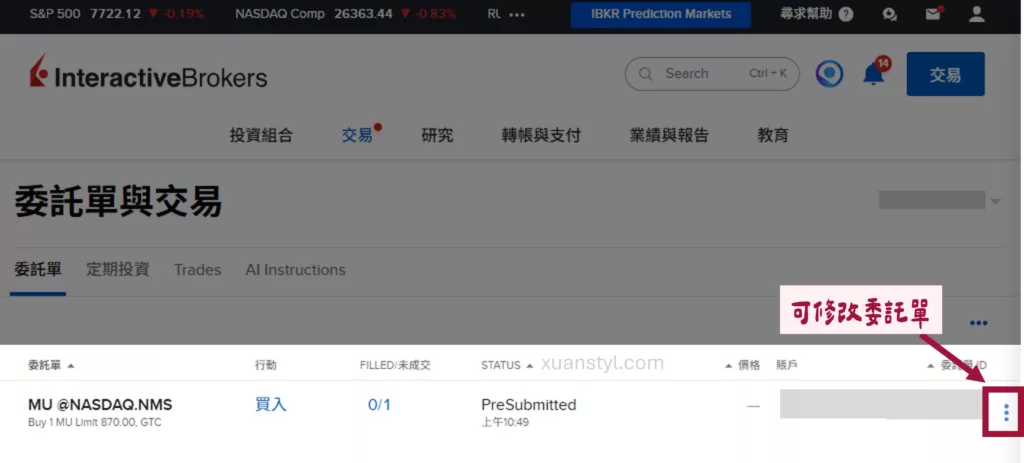Image resolution: width=1024 pixels, height=463 pixels.
Task: Click the 行動 column header
Action: pyautogui.click(x=265, y=365)
